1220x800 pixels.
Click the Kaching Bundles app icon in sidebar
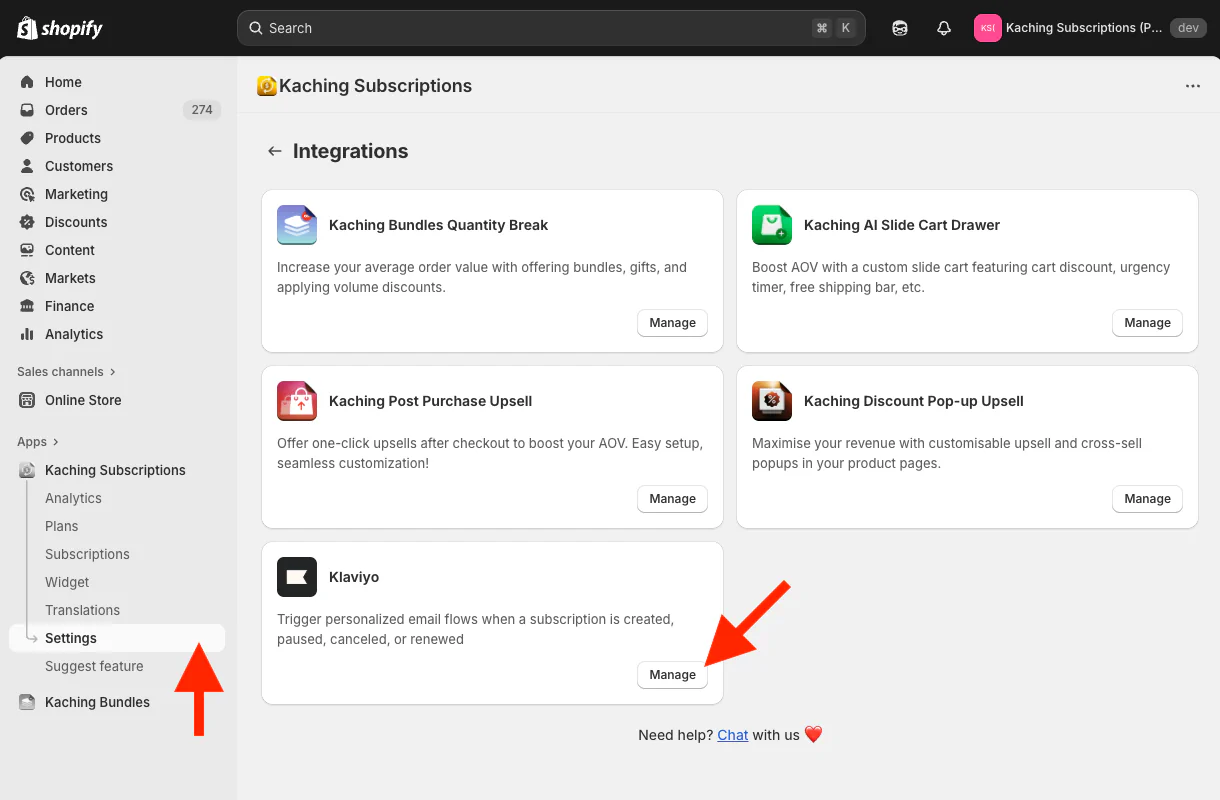[27, 702]
